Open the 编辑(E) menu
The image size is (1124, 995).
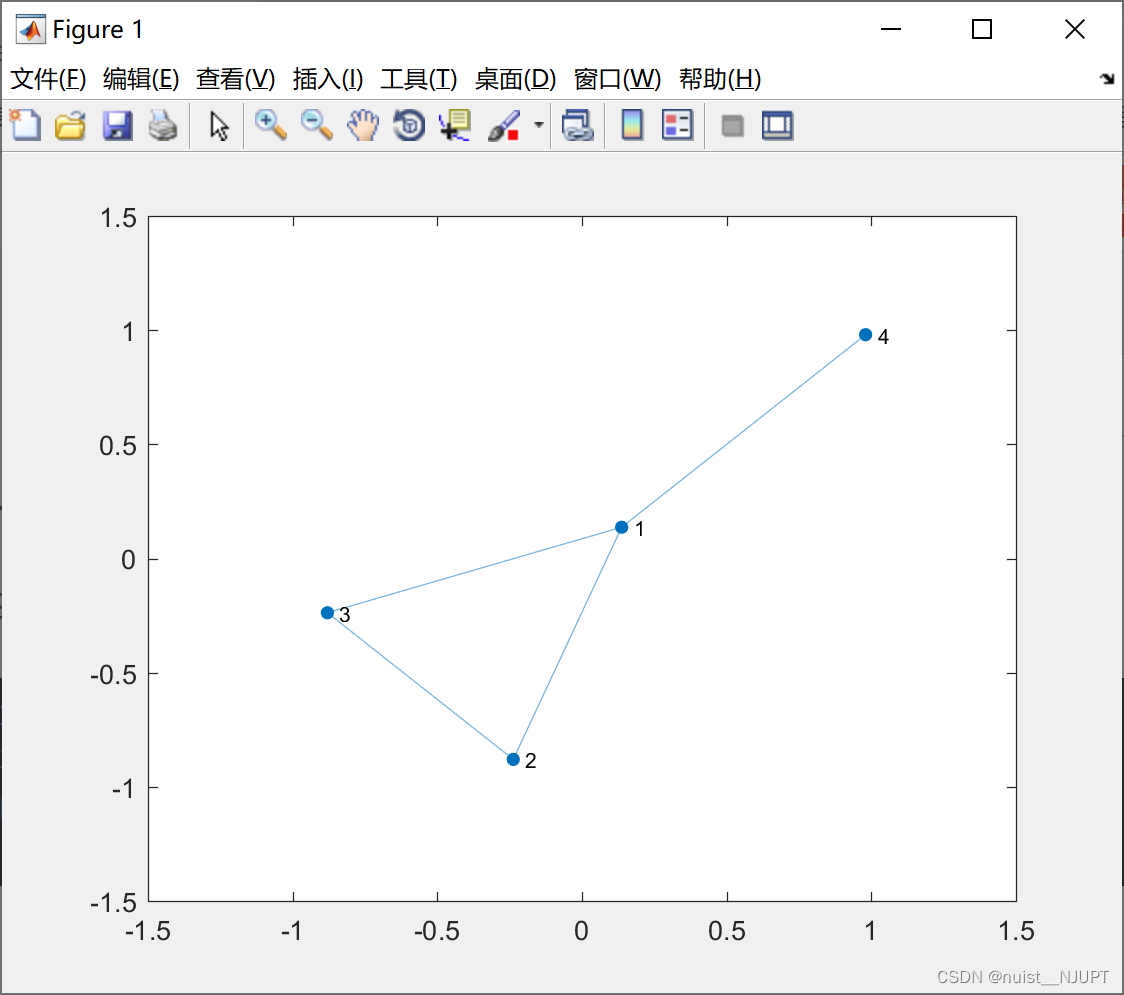tap(140, 79)
